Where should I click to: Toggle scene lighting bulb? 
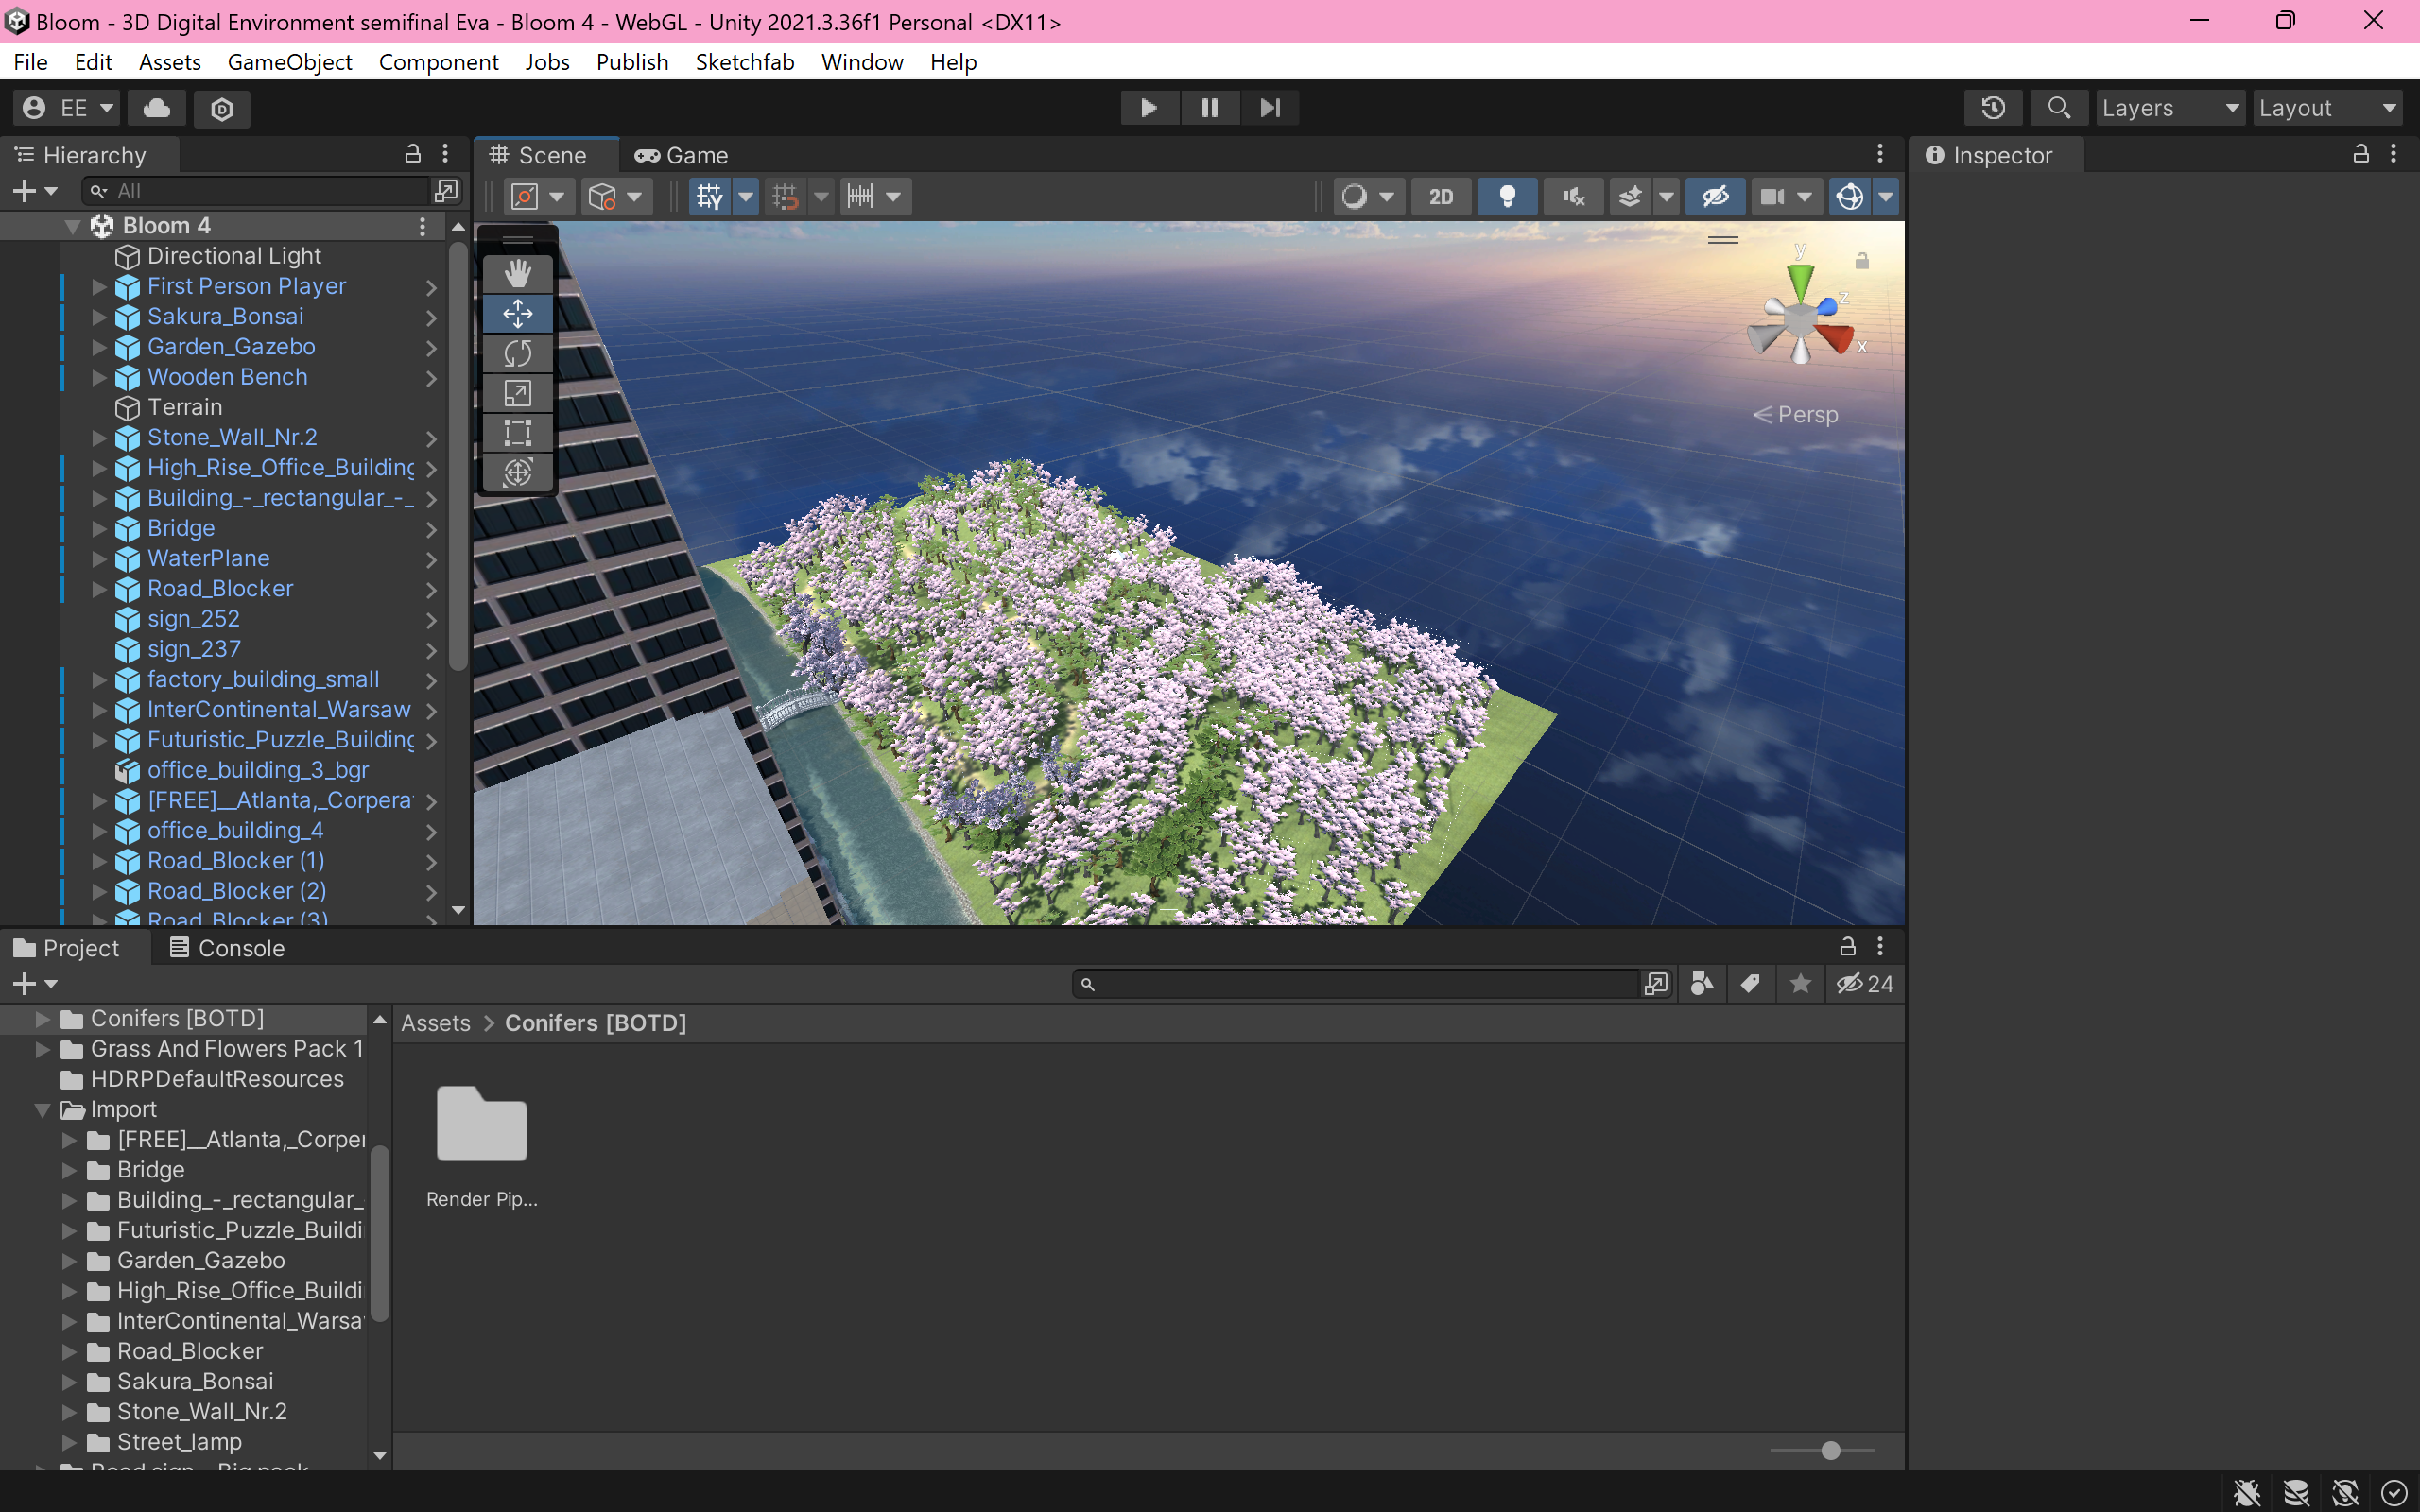point(1507,196)
